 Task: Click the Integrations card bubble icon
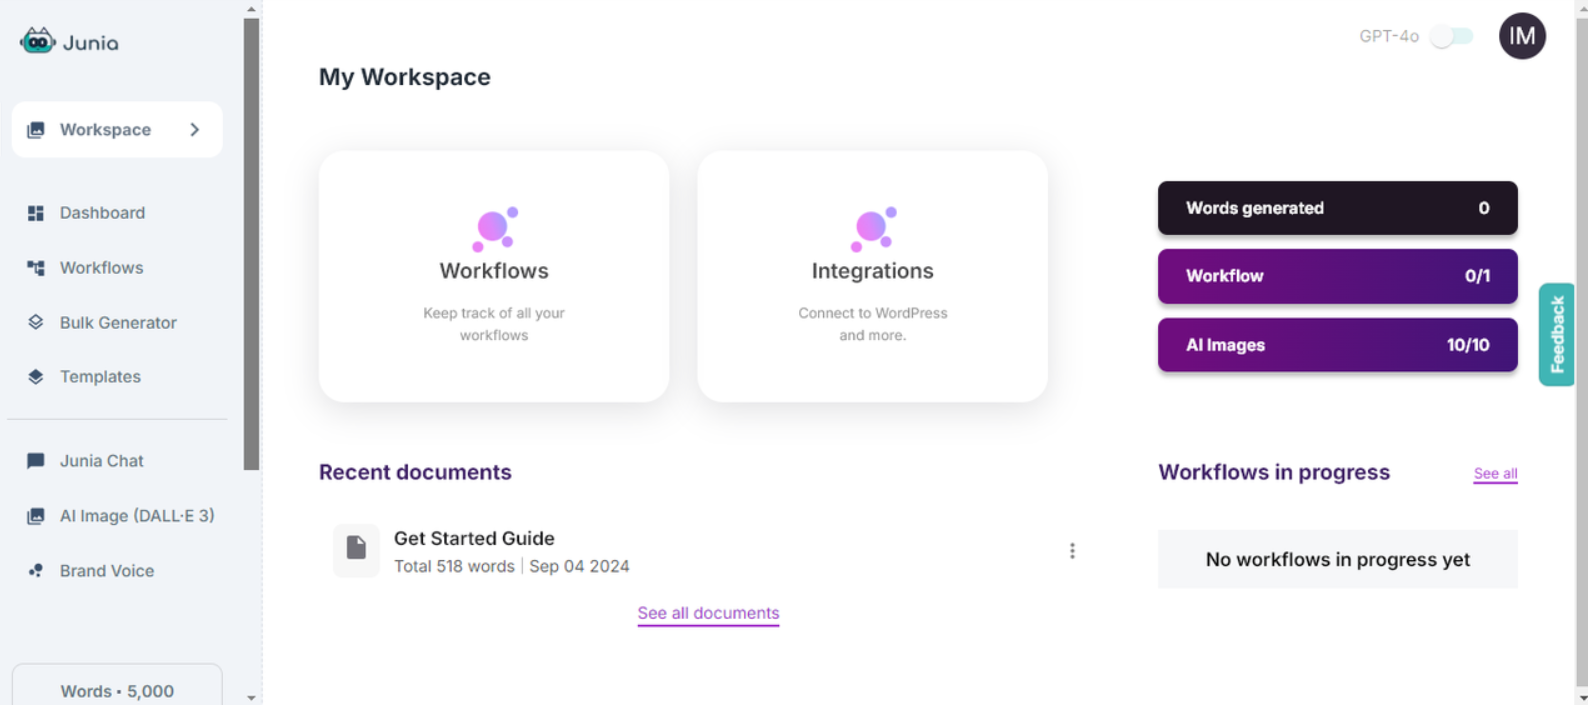(x=873, y=229)
